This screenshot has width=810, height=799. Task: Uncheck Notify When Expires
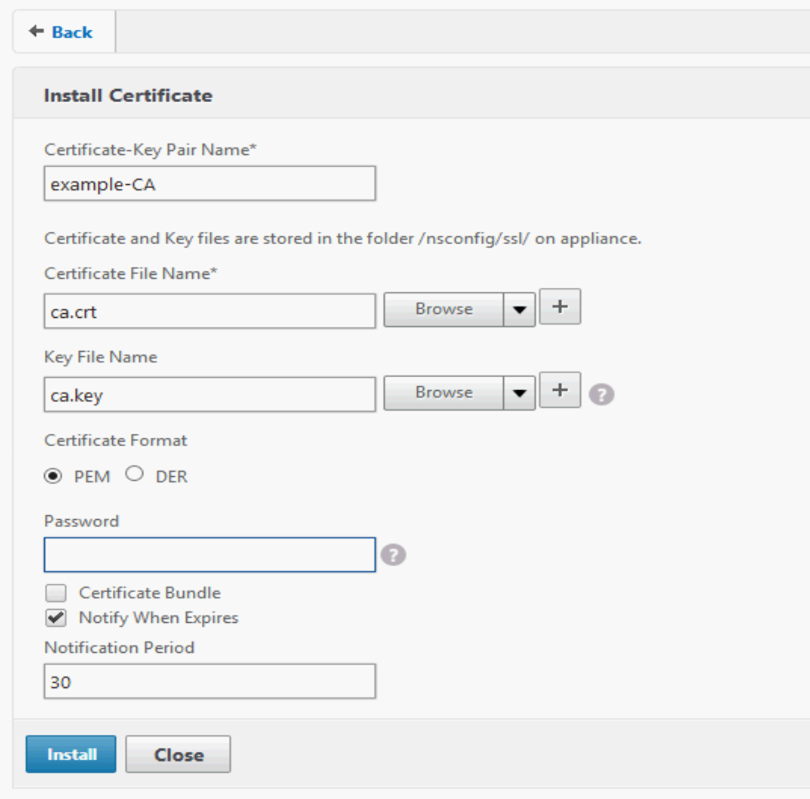(56, 618)
